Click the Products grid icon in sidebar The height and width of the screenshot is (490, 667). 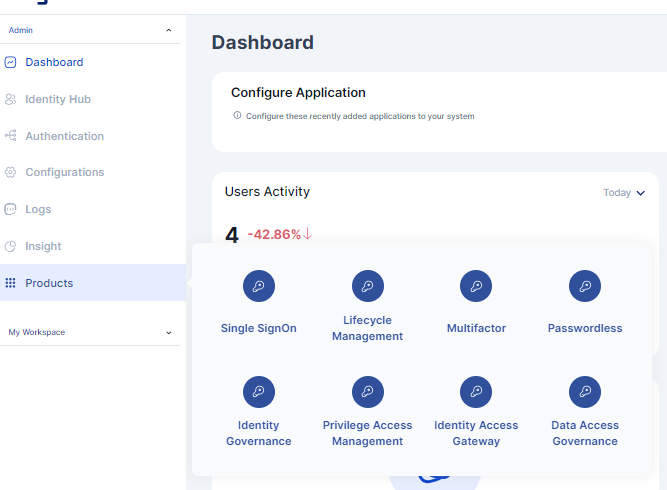(10, 283)
